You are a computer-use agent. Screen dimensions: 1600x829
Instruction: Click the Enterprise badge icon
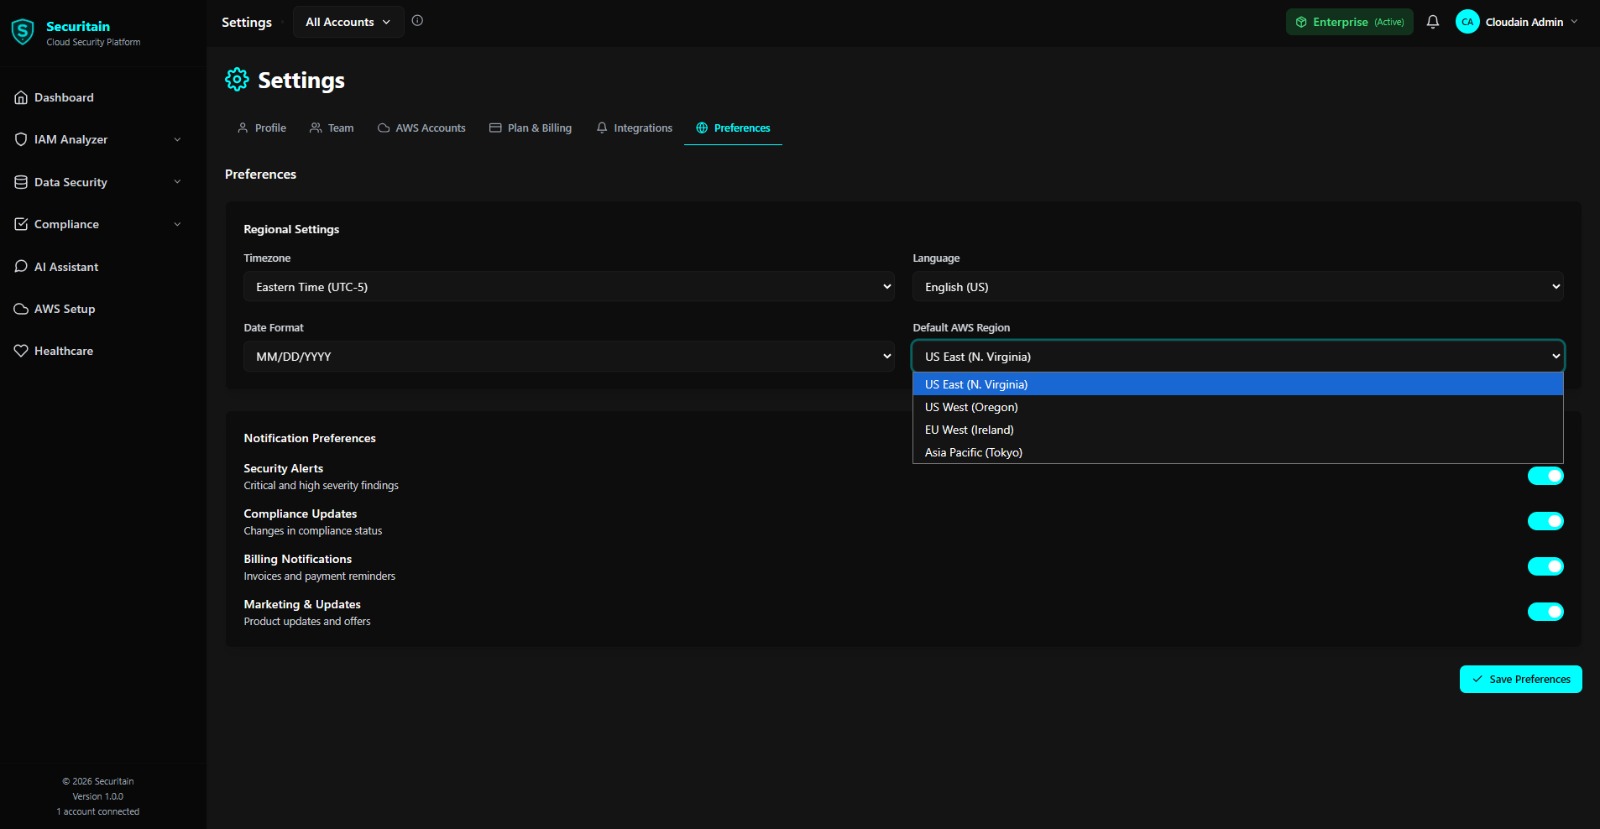(x=1301, y=22)
